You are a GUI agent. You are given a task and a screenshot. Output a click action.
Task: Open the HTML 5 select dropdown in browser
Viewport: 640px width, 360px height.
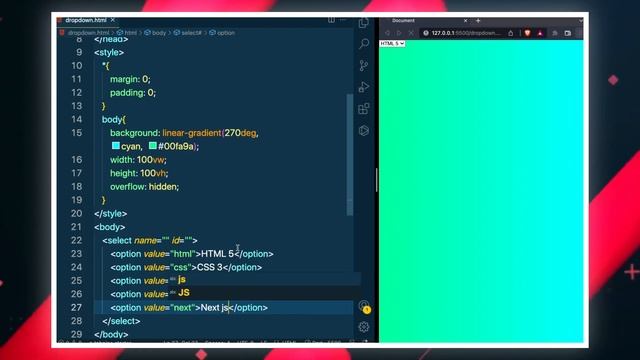point(392,43)
